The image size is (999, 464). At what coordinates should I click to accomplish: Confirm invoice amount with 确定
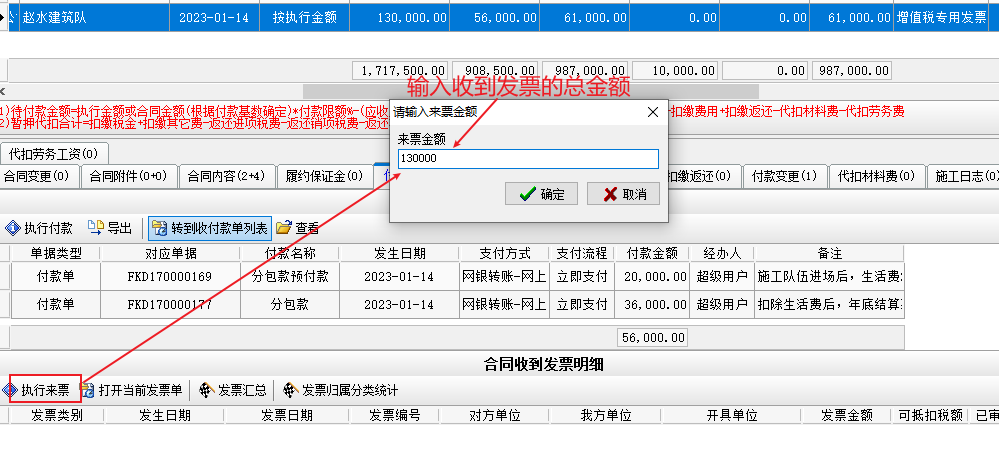(x=542, y=194)
